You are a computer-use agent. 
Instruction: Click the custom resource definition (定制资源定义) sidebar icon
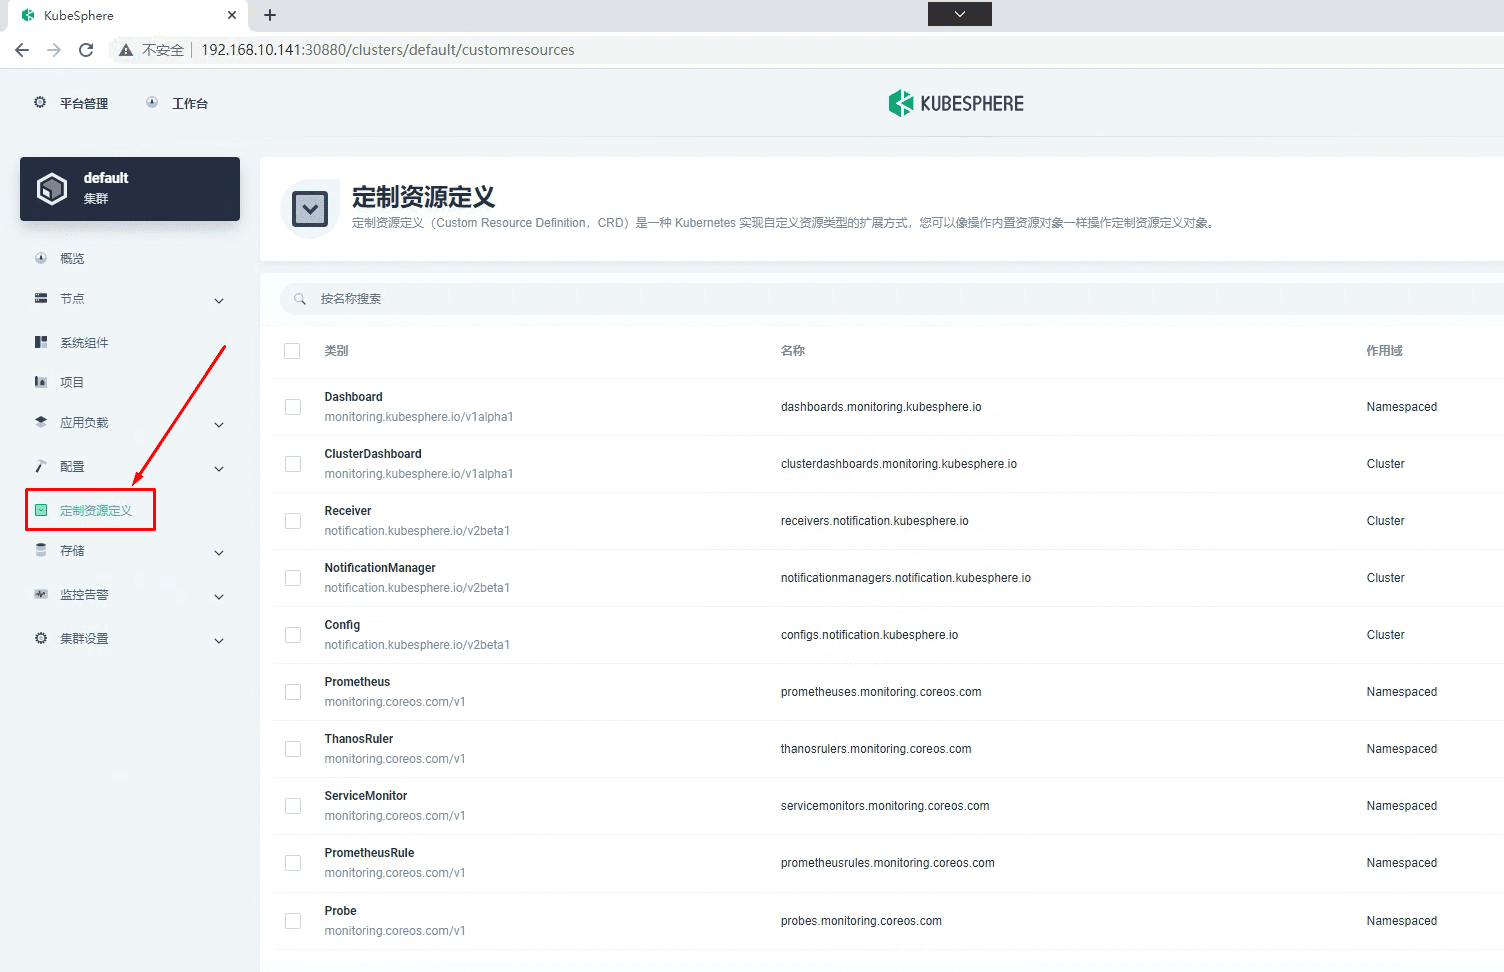click(x=41, y=510)
